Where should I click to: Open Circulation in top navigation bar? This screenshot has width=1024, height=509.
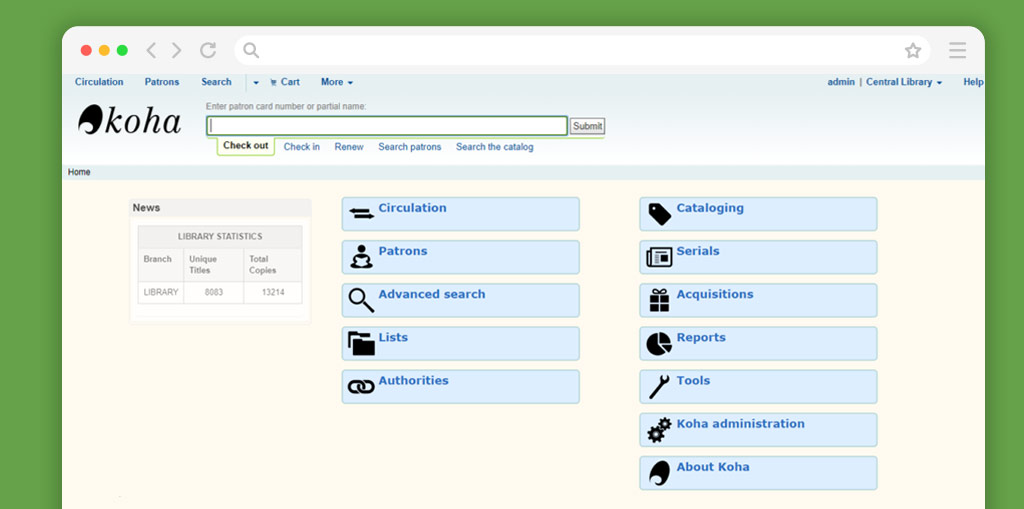99,82
